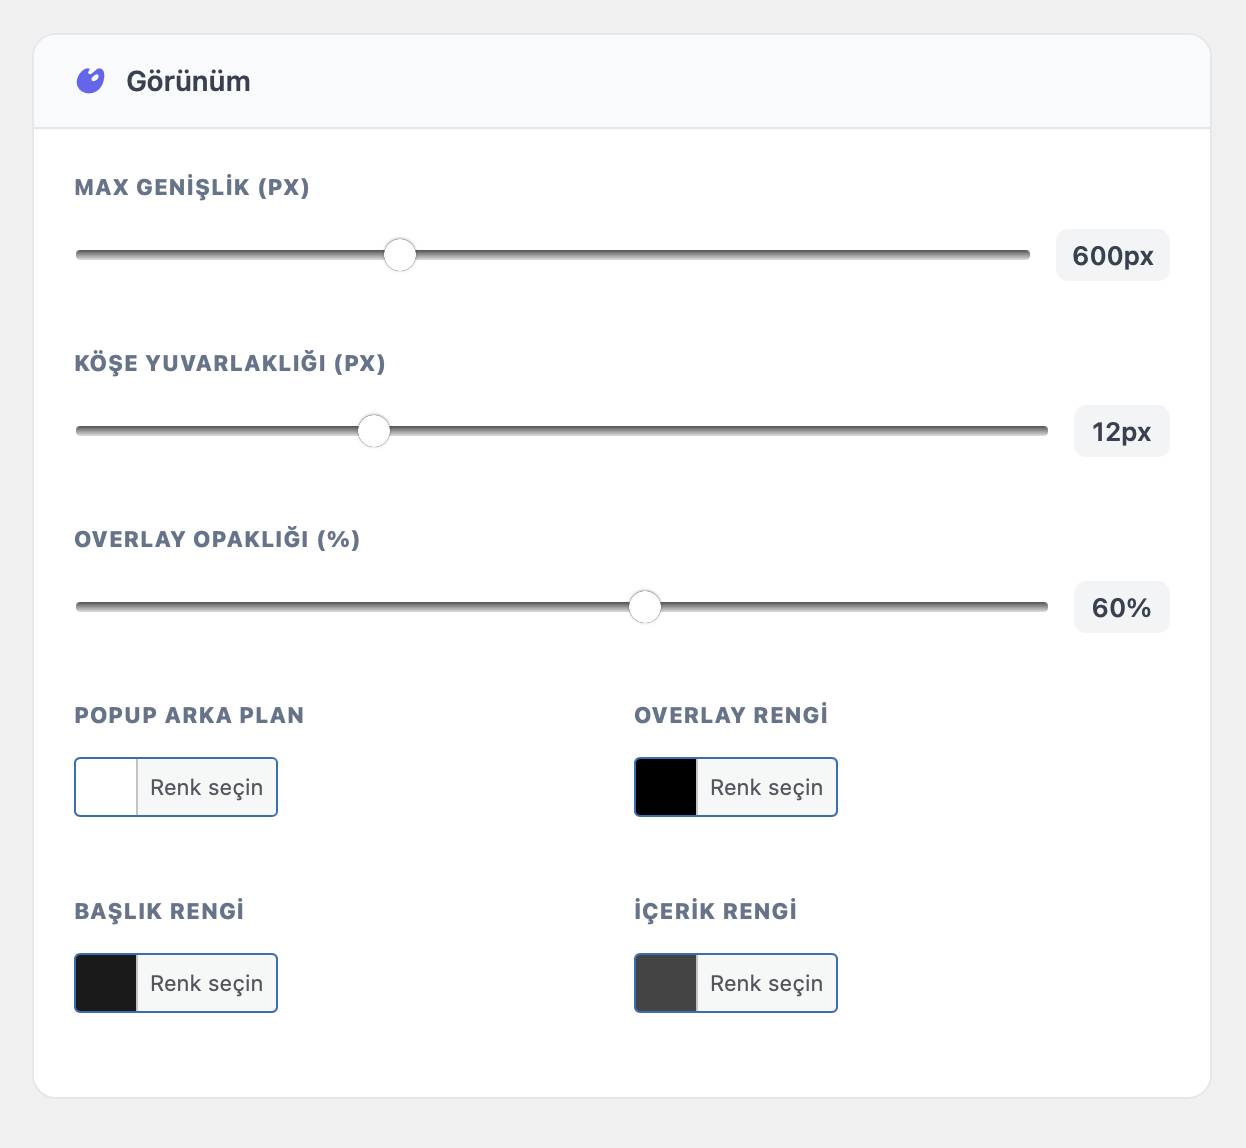Click the dark Başlık Rengi swatch
The height and width of the screenshot is (1148, 1246).
pos(106,983)
